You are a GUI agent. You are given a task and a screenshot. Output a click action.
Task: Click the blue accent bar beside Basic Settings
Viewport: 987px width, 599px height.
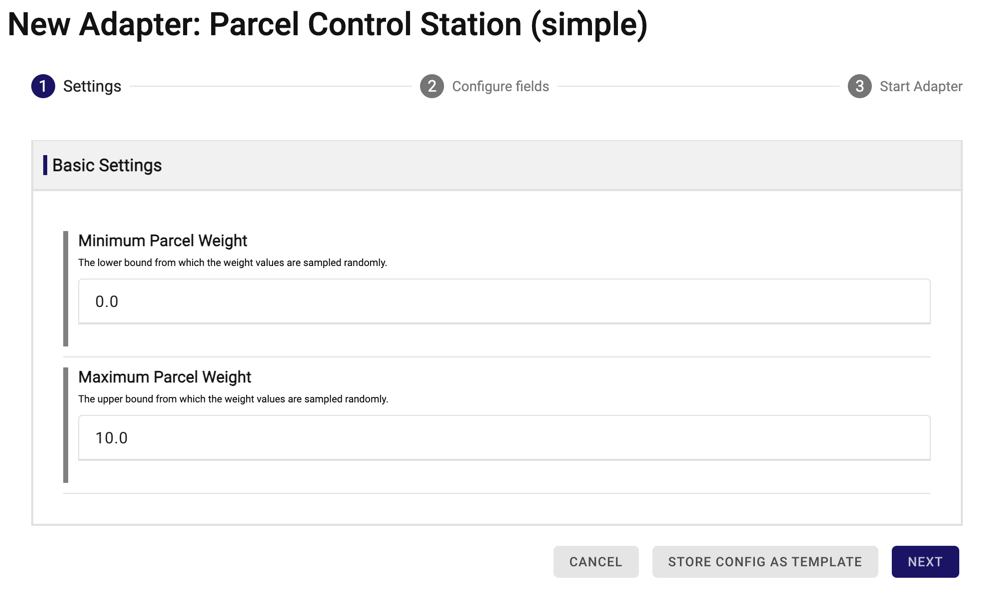point(45,165)
